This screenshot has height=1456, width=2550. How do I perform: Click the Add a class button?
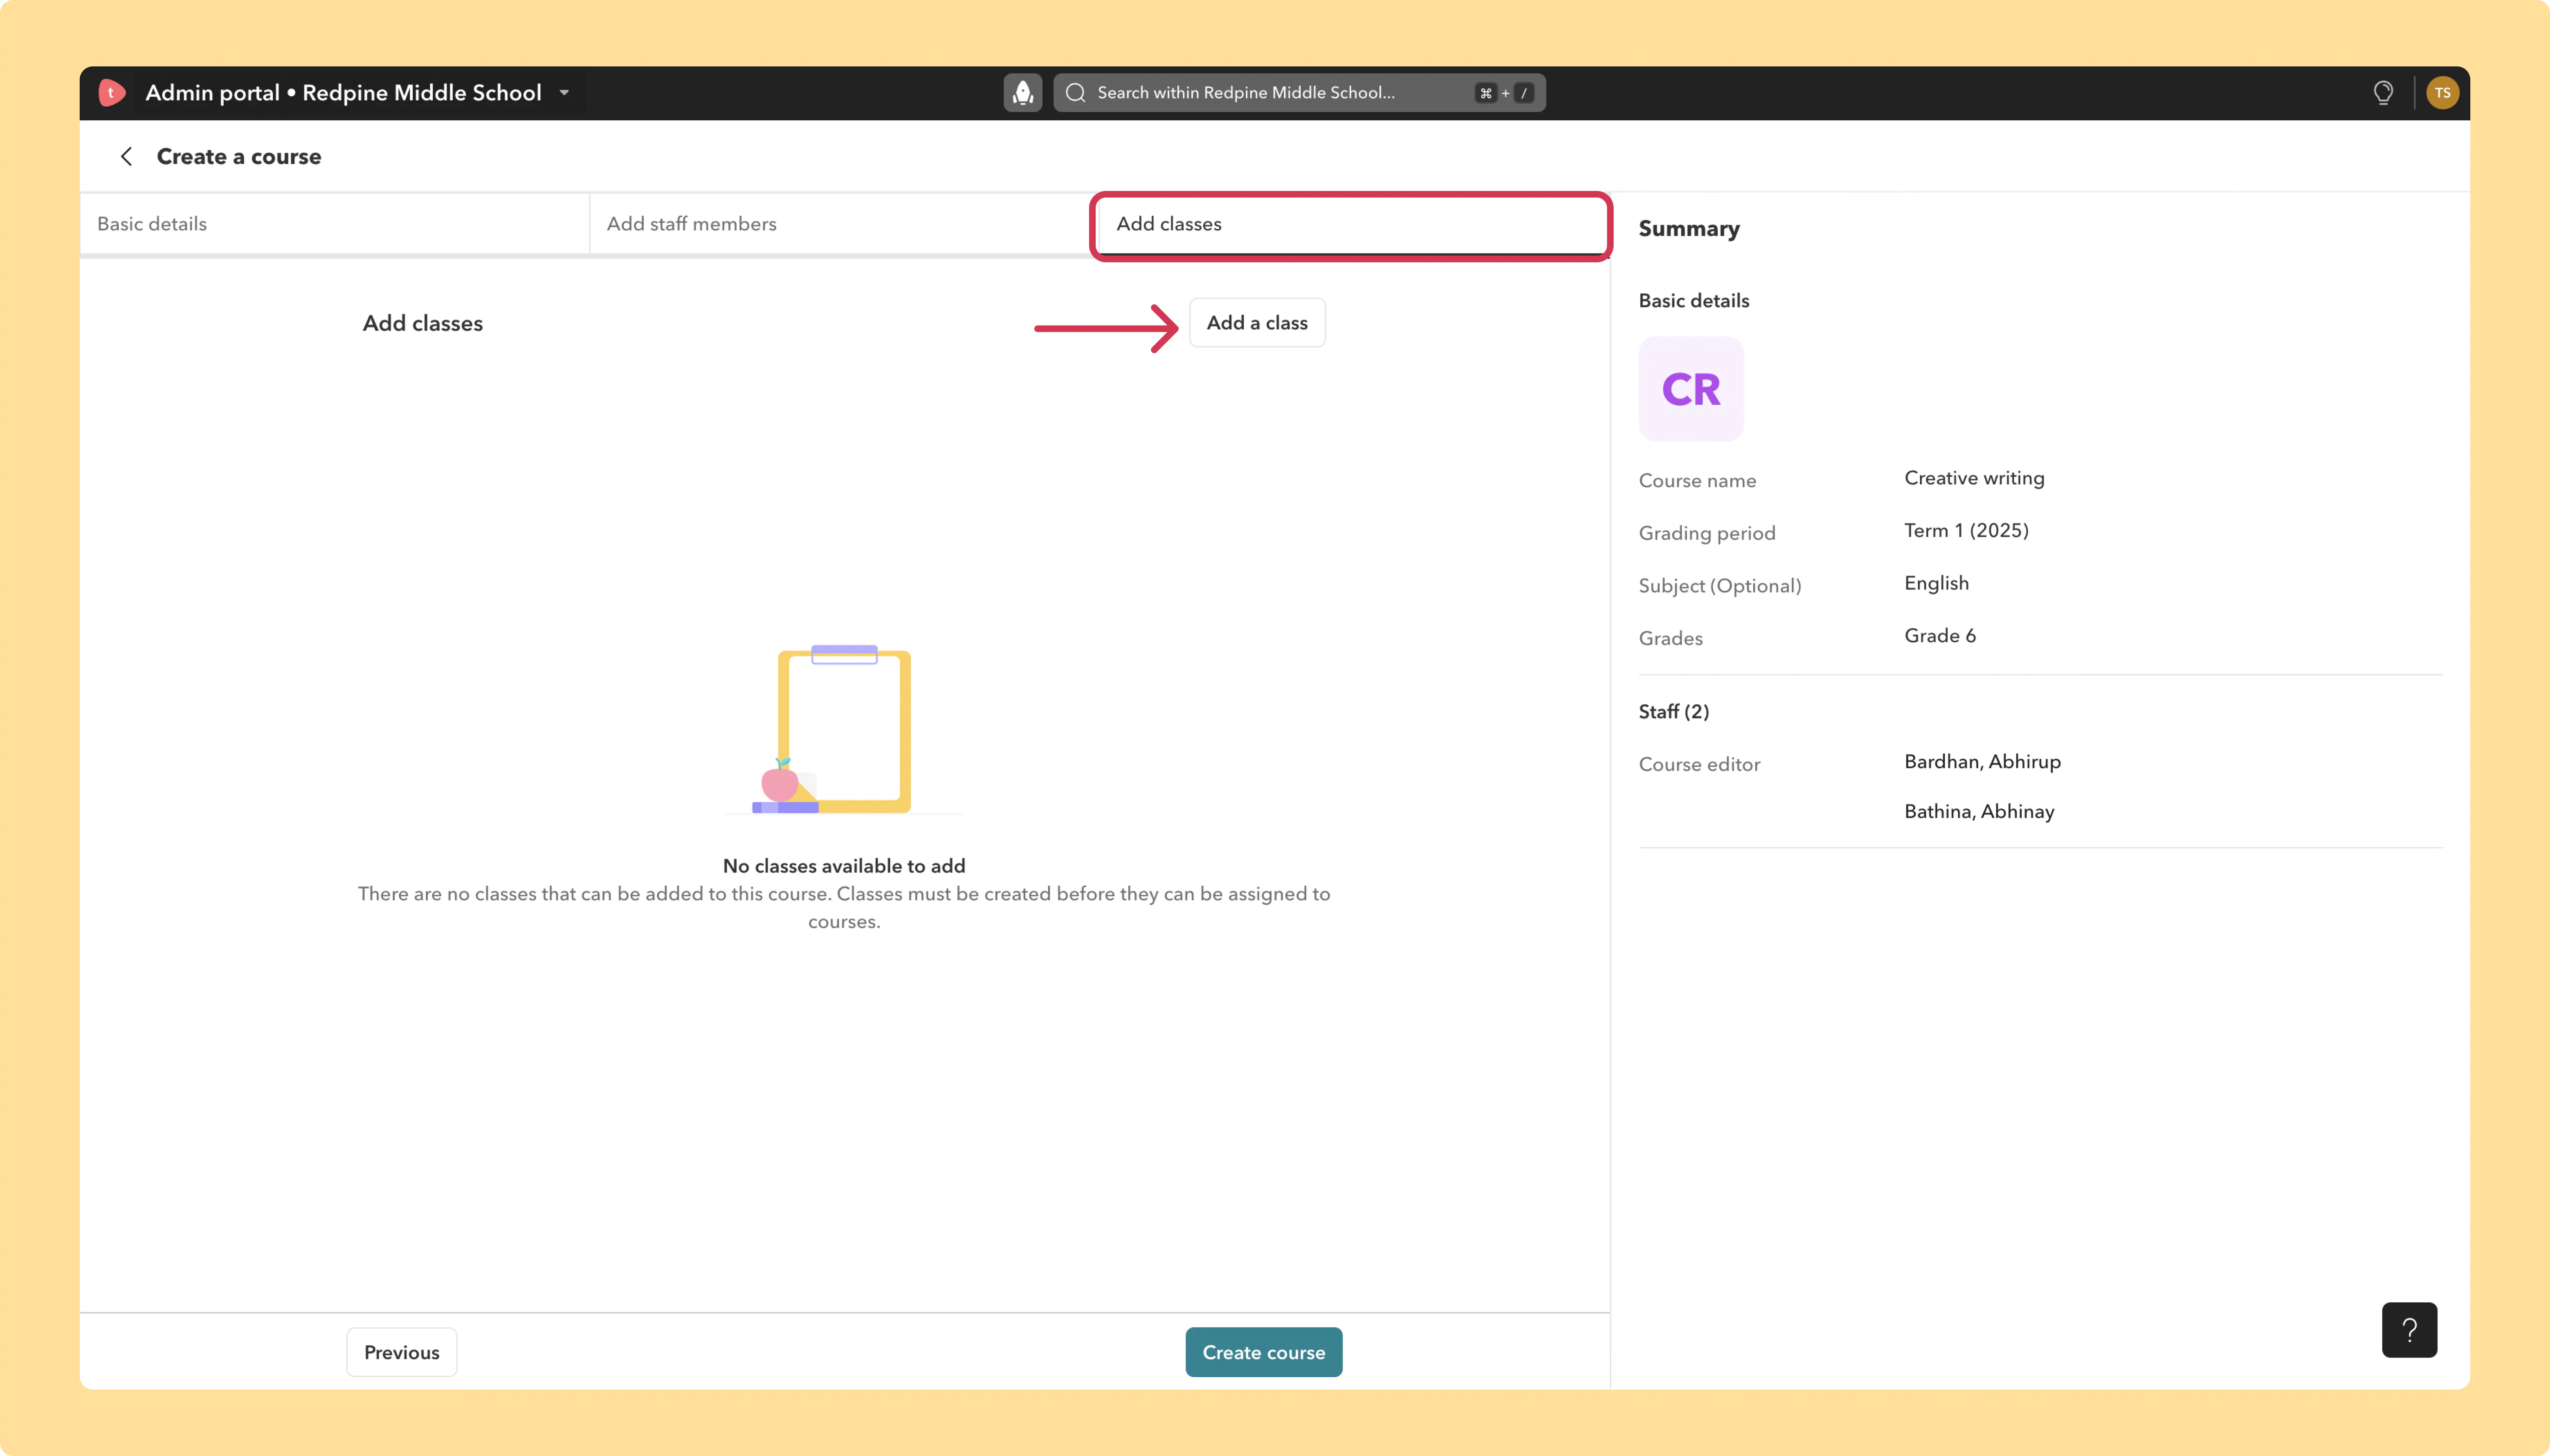click(x=1257, y=323)
